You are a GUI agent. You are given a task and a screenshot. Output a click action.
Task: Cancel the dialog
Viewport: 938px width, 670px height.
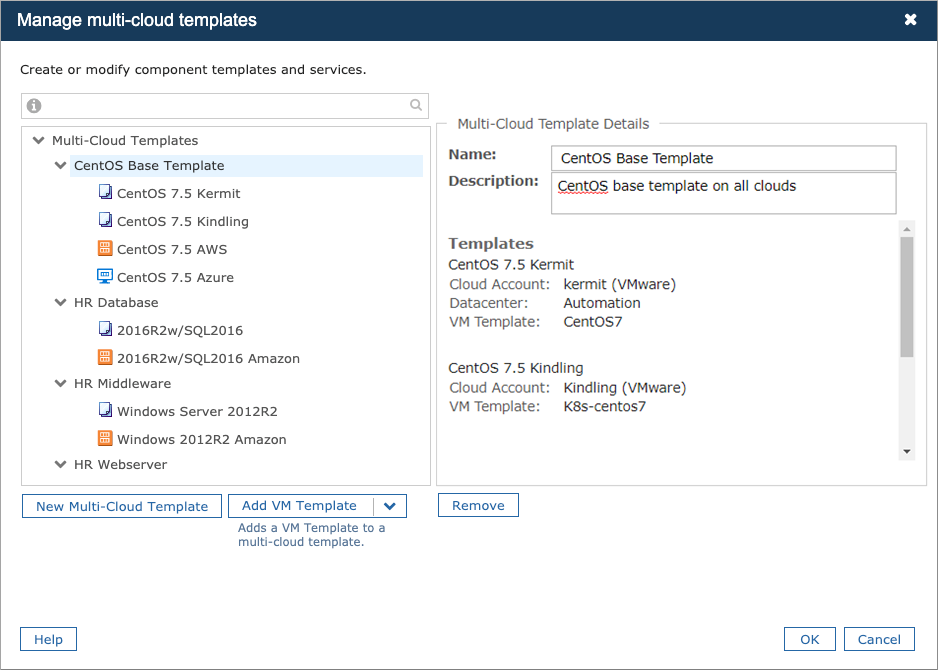point(879,639)
